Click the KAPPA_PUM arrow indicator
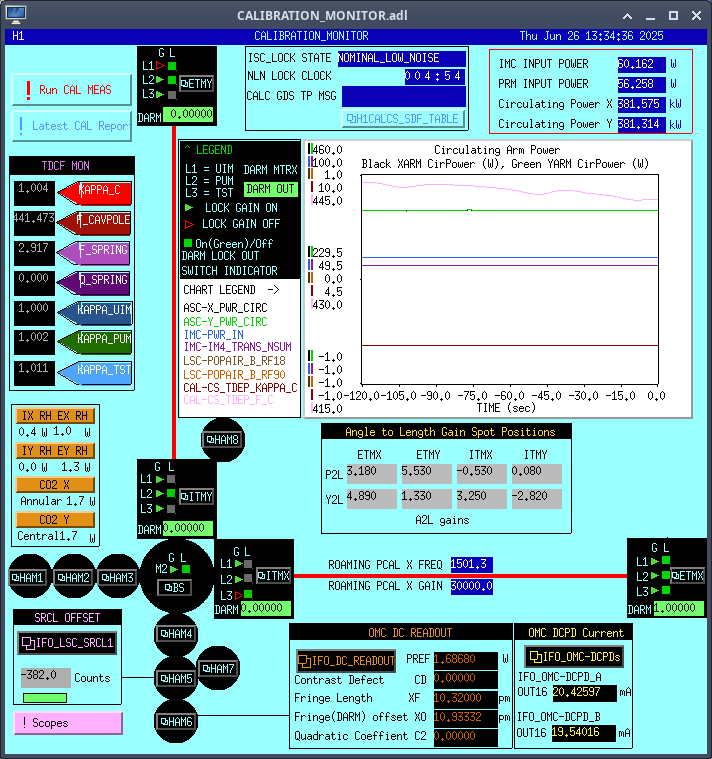The width and height of the screenshot is (712, 759). (x=95, y=342)
